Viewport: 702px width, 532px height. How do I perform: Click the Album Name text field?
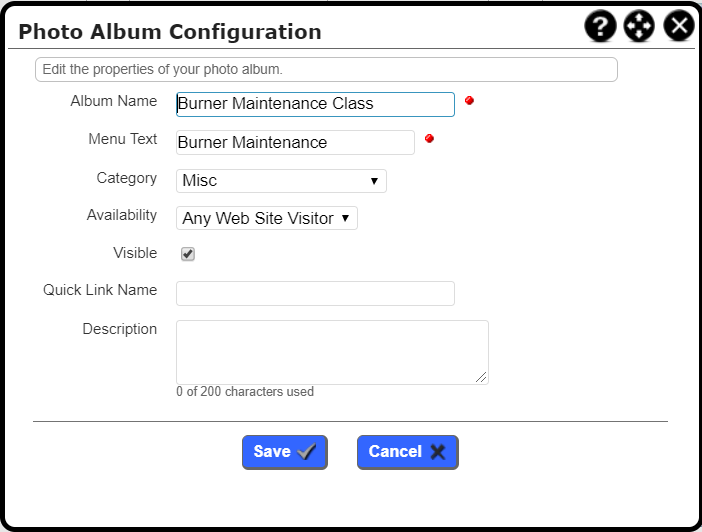coord(315,104)
